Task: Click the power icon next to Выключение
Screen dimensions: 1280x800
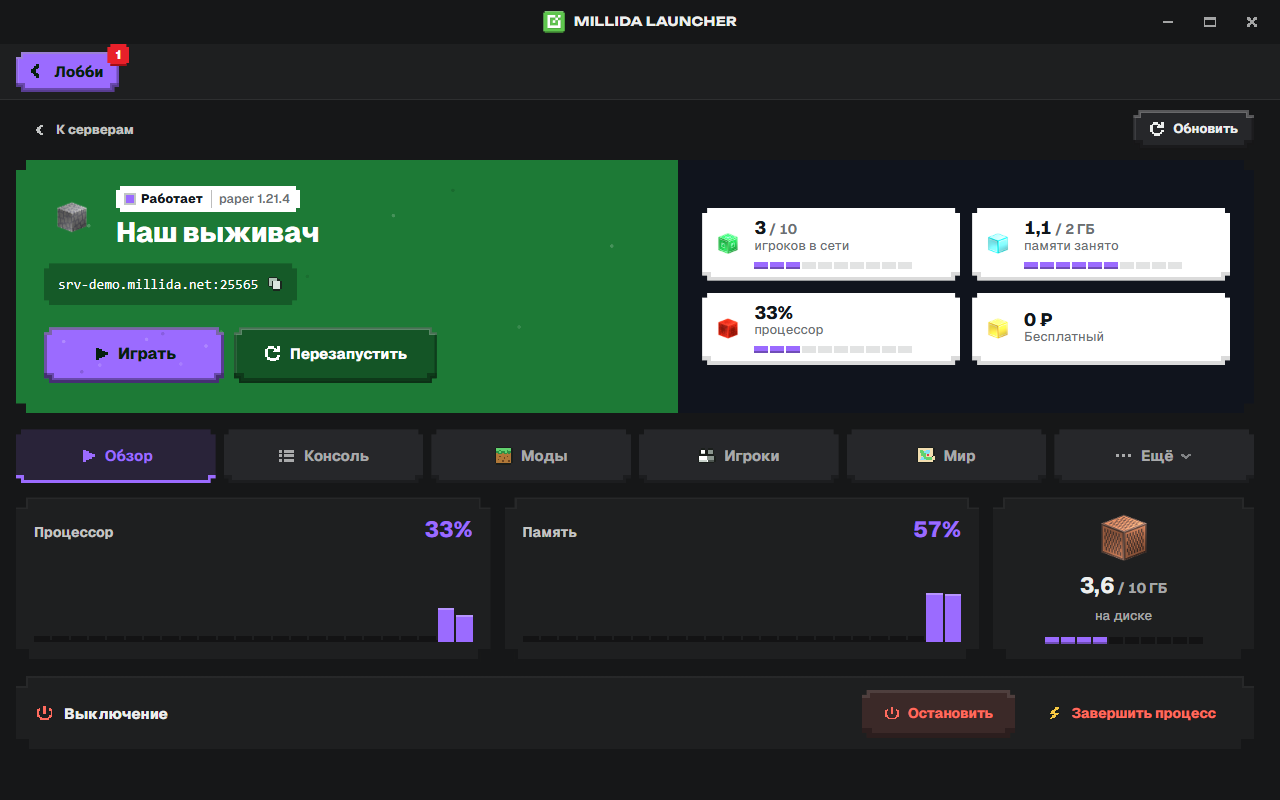Action: pyautogui.click(x=44, y=713)
